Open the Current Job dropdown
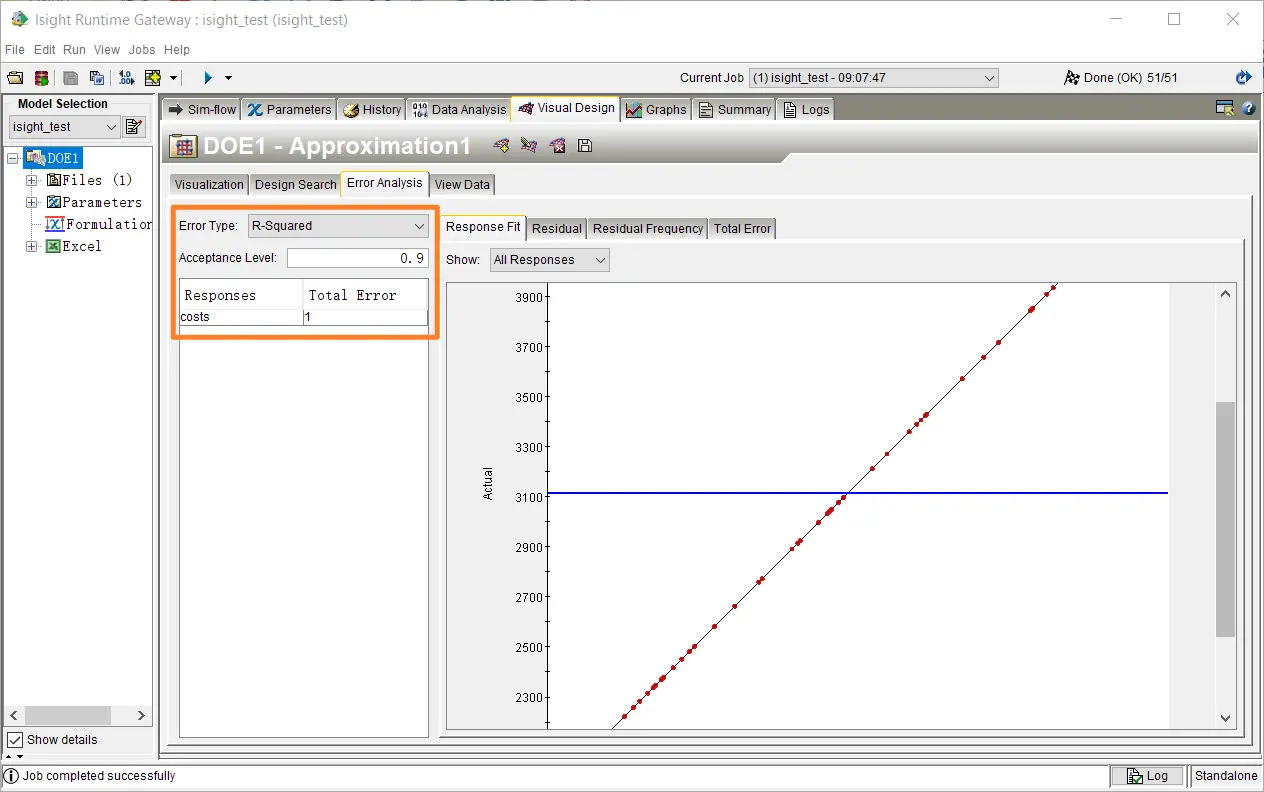This screenshot has height=792, width=1264. pos(873,78)
